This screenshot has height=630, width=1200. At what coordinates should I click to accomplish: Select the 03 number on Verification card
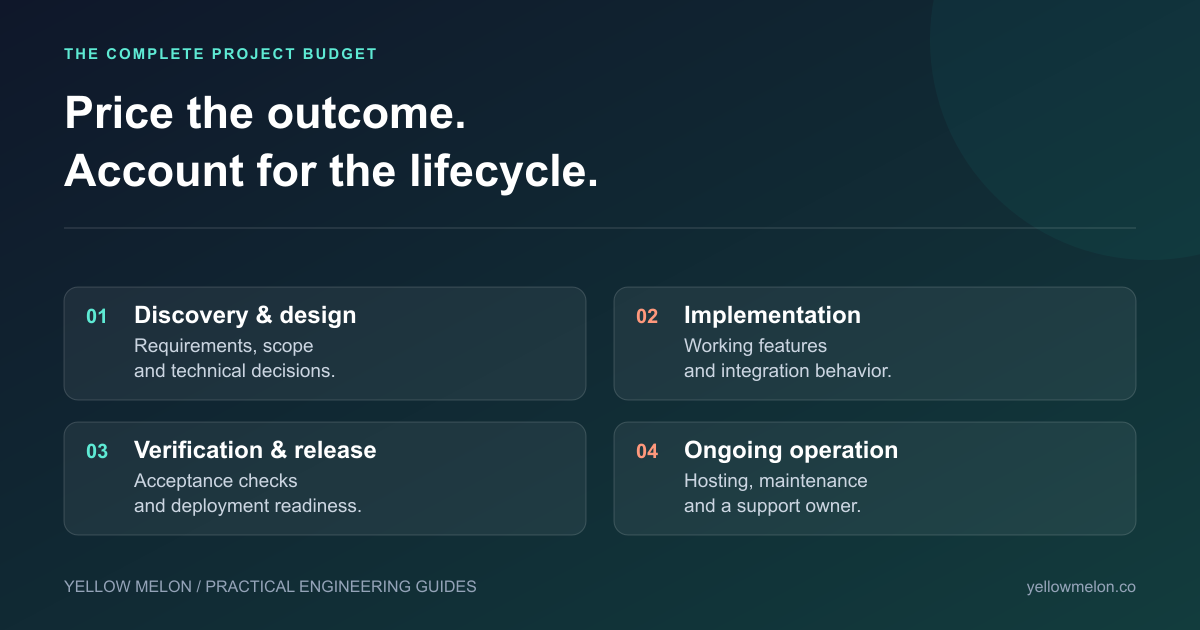pyautogui.click(x=97, y=452)
